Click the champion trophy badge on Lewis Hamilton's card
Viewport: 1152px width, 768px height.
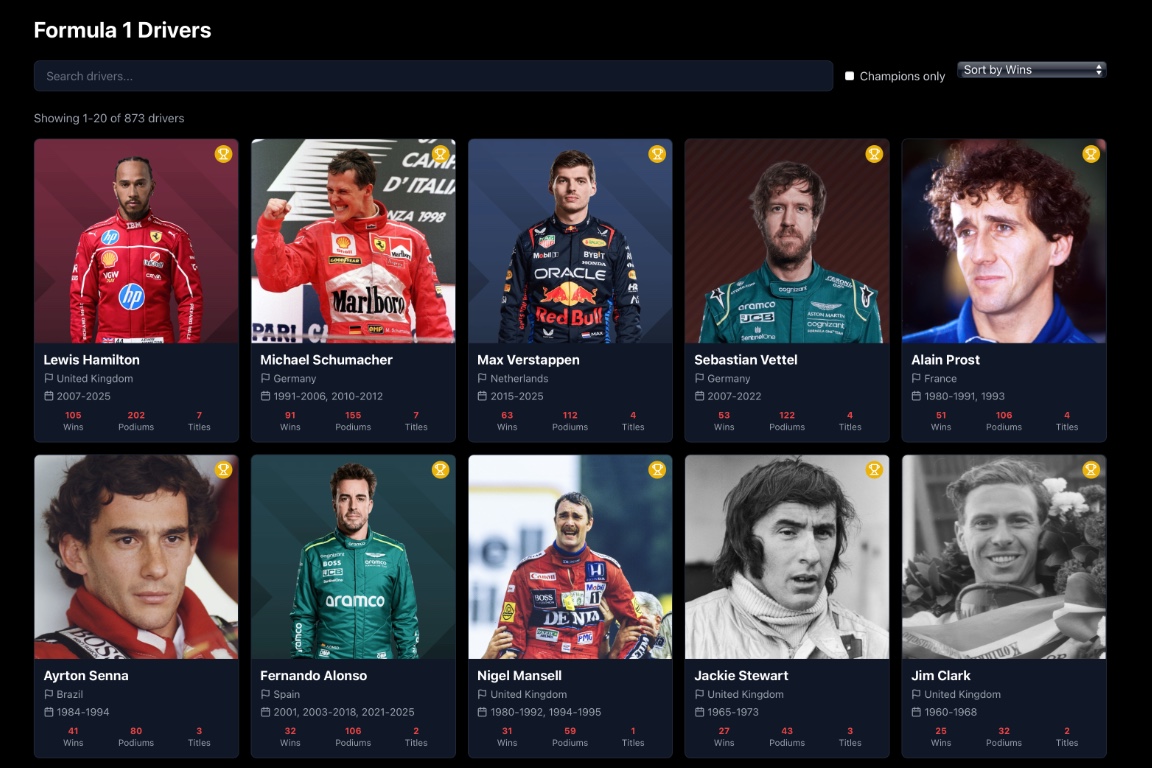[223, 154]
